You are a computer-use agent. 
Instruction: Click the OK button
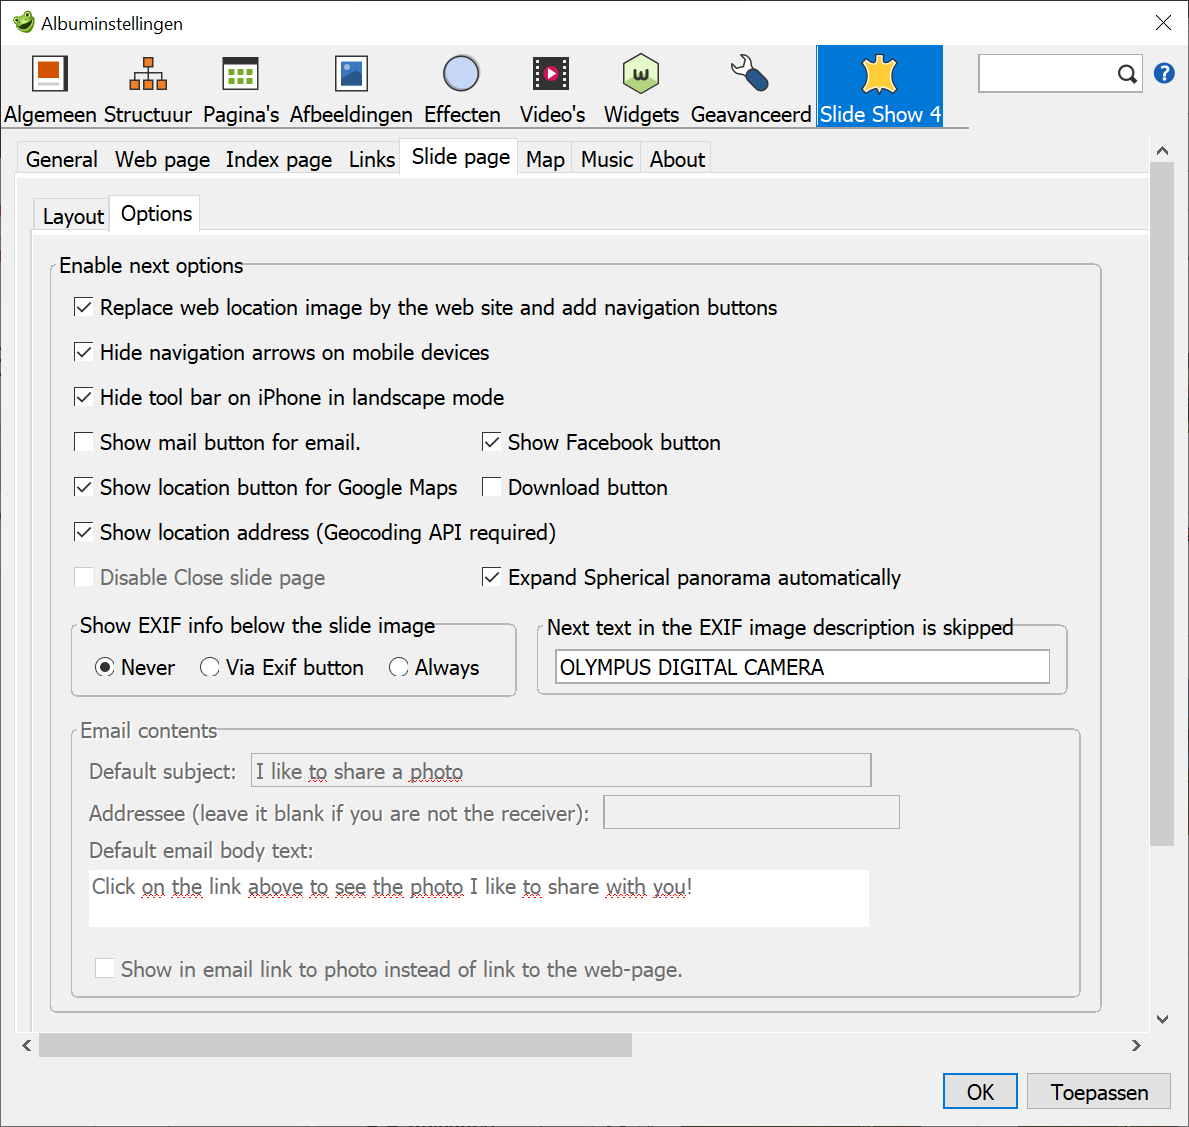coord(979,1091)
